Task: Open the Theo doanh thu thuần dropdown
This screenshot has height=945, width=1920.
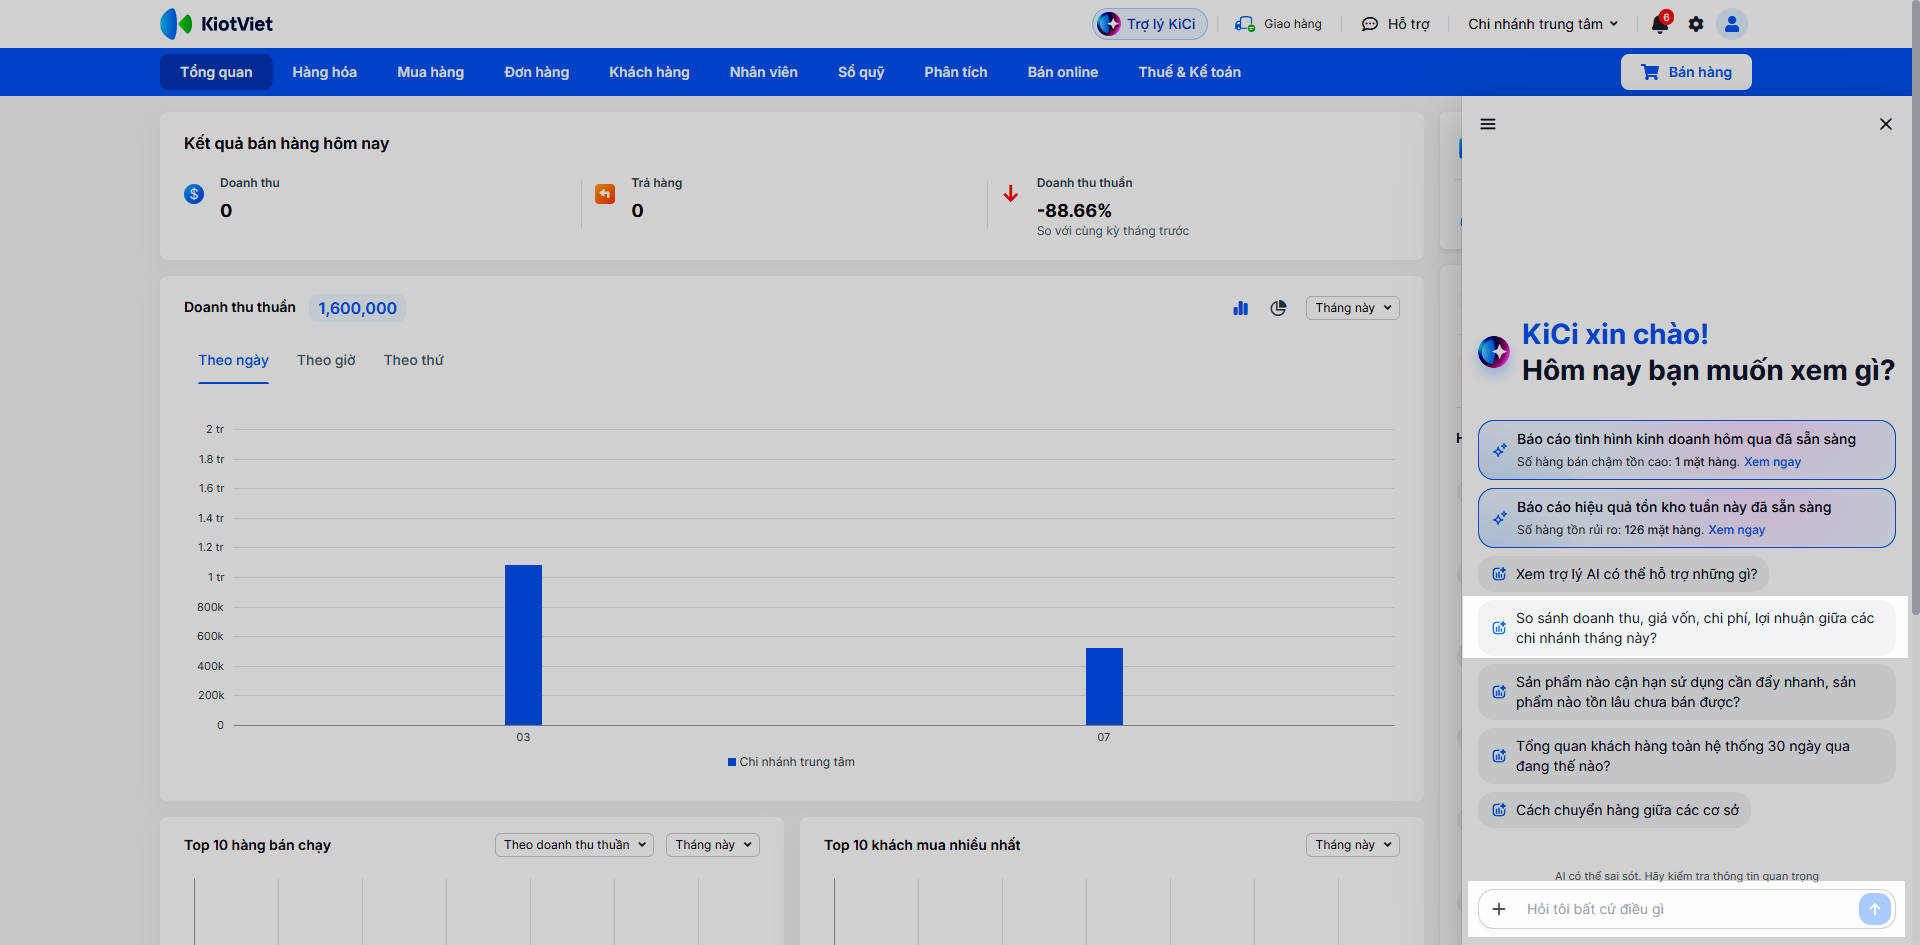Action: (x=574, y=845)
